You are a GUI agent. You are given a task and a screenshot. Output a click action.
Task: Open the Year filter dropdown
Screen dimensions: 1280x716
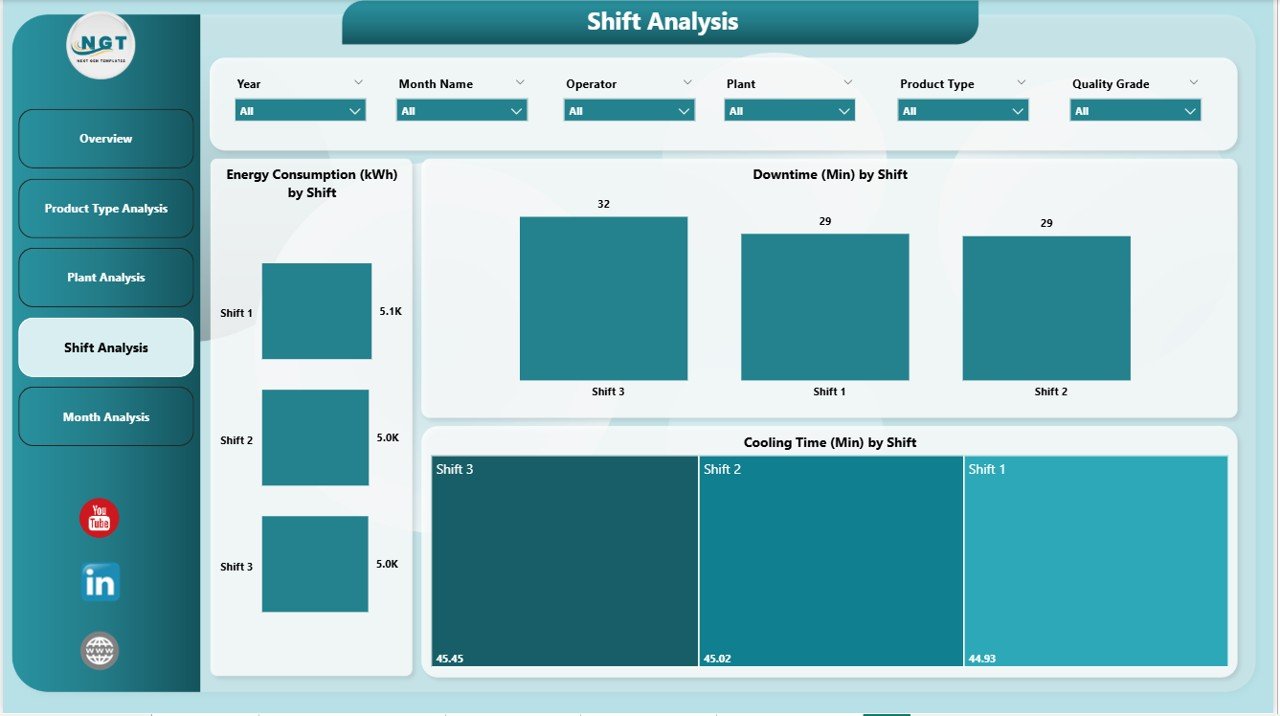coord(299,110)
